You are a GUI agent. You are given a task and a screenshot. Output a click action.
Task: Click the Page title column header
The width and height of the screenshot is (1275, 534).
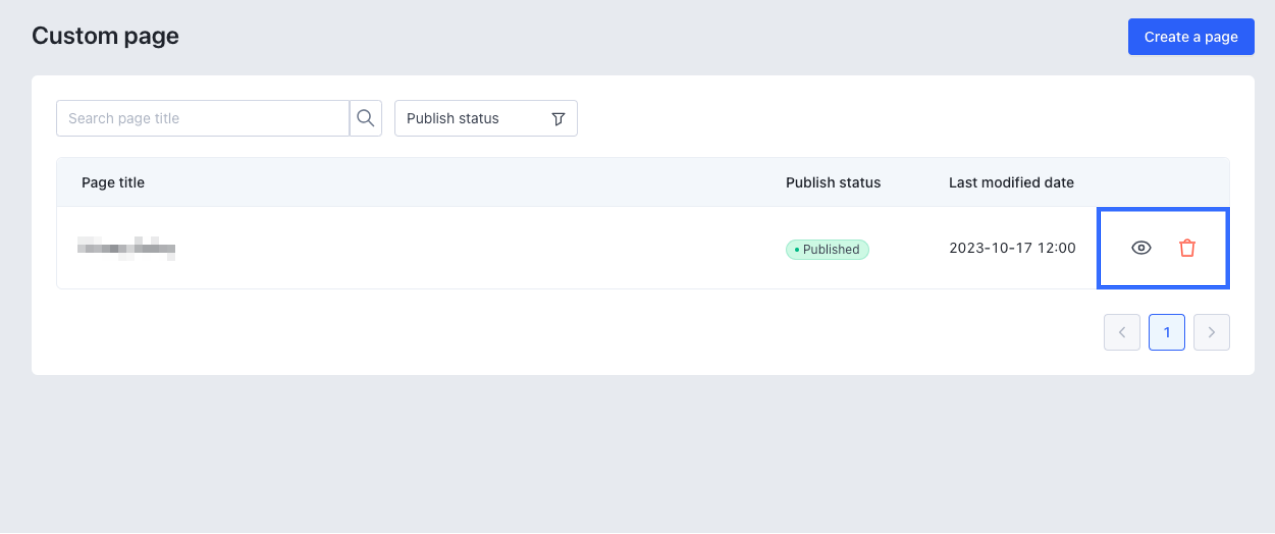point(113,182)
